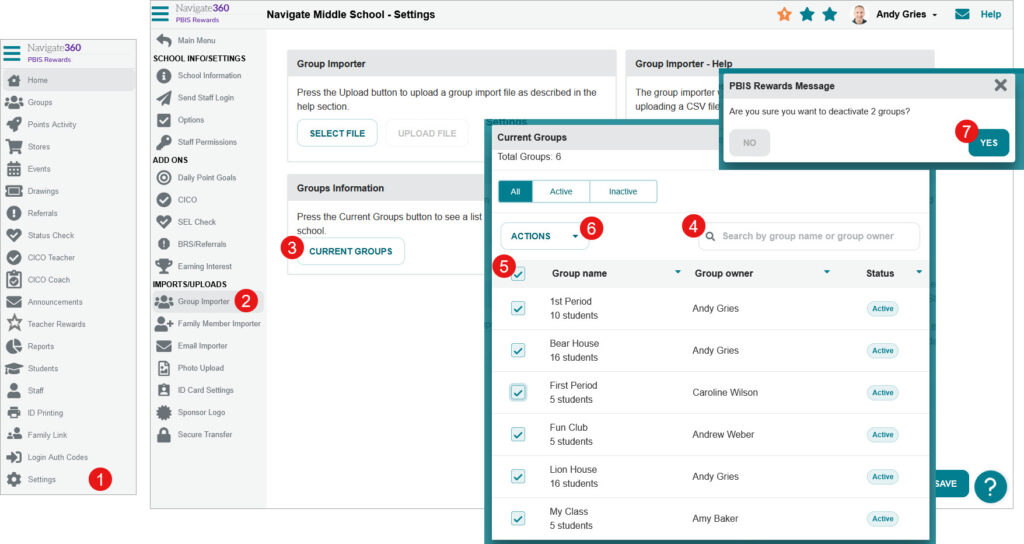Switch to the Active groups tab
The height and width of the screenshot is (544, 1024).
coord(561,192)
